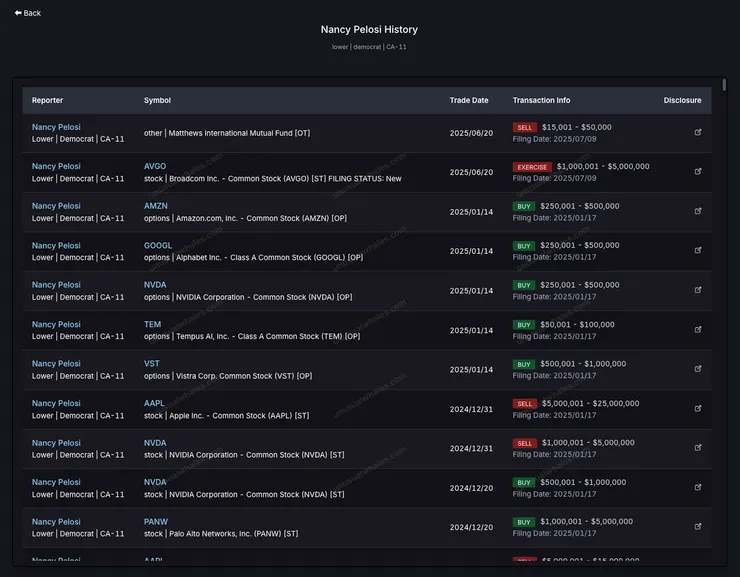Open disclosure icon for AVGO exercise row
The height and width of the screenshot is (577, 740).
697,171
